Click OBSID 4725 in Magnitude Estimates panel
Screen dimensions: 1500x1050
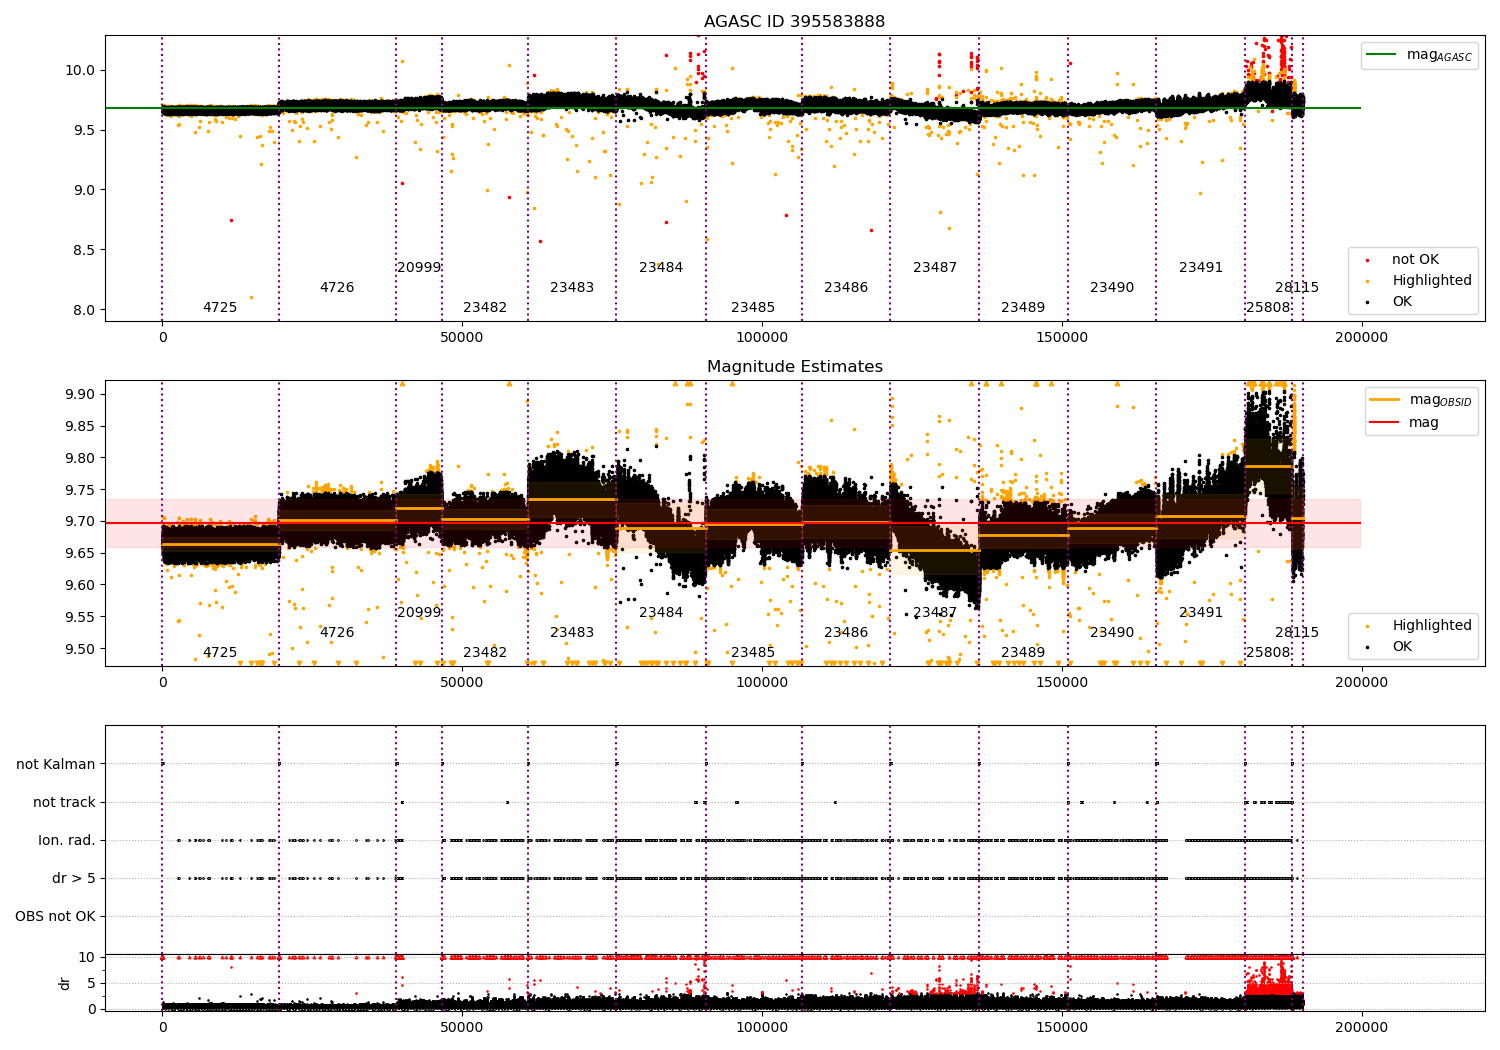click(220, 652)
